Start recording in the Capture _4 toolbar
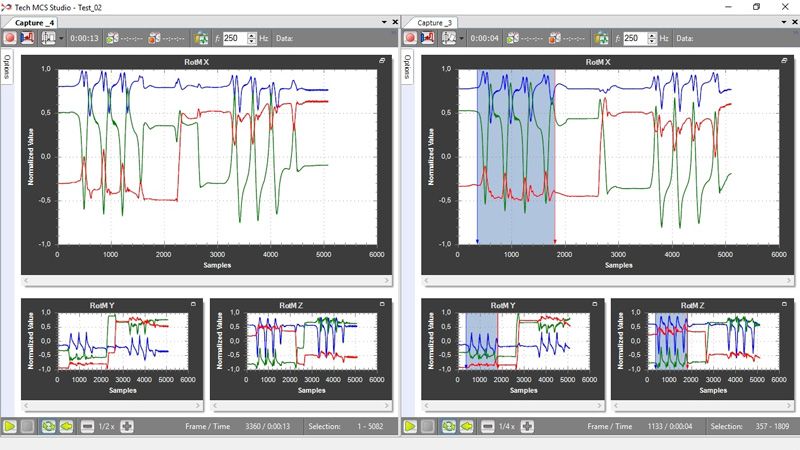This screenshot has width=800, height=450. click(x=11, y=38)
